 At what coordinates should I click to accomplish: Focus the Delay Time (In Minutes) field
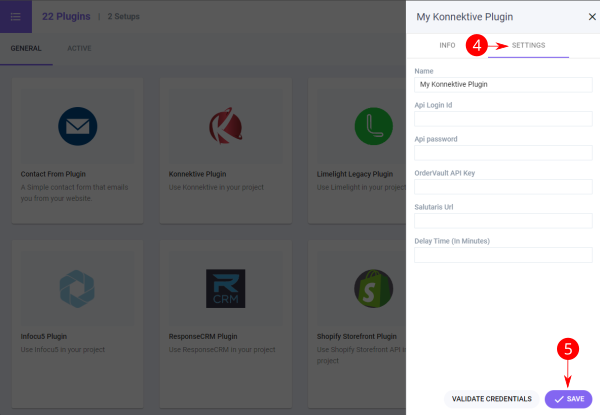click(x=503, y=255)
